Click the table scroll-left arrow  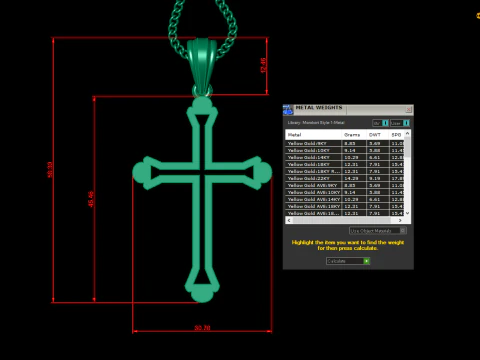point(289,220)
